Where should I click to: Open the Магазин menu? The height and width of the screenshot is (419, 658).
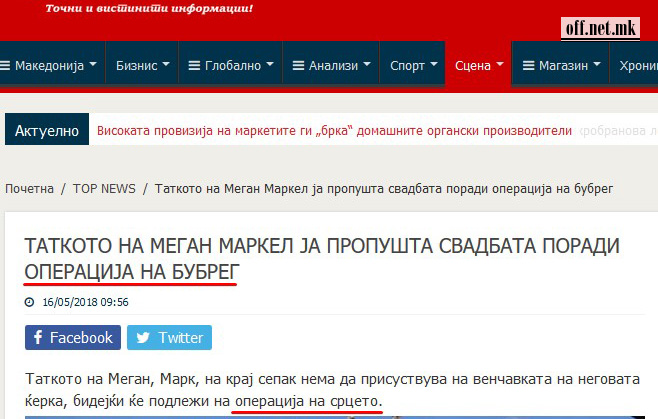[x=560, y=65]
